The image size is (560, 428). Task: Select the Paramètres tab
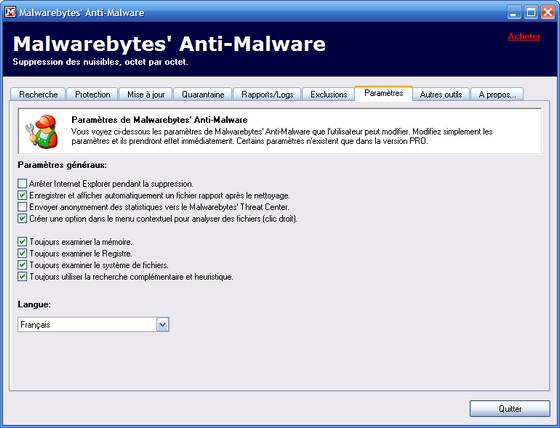(x=384, y=93)
